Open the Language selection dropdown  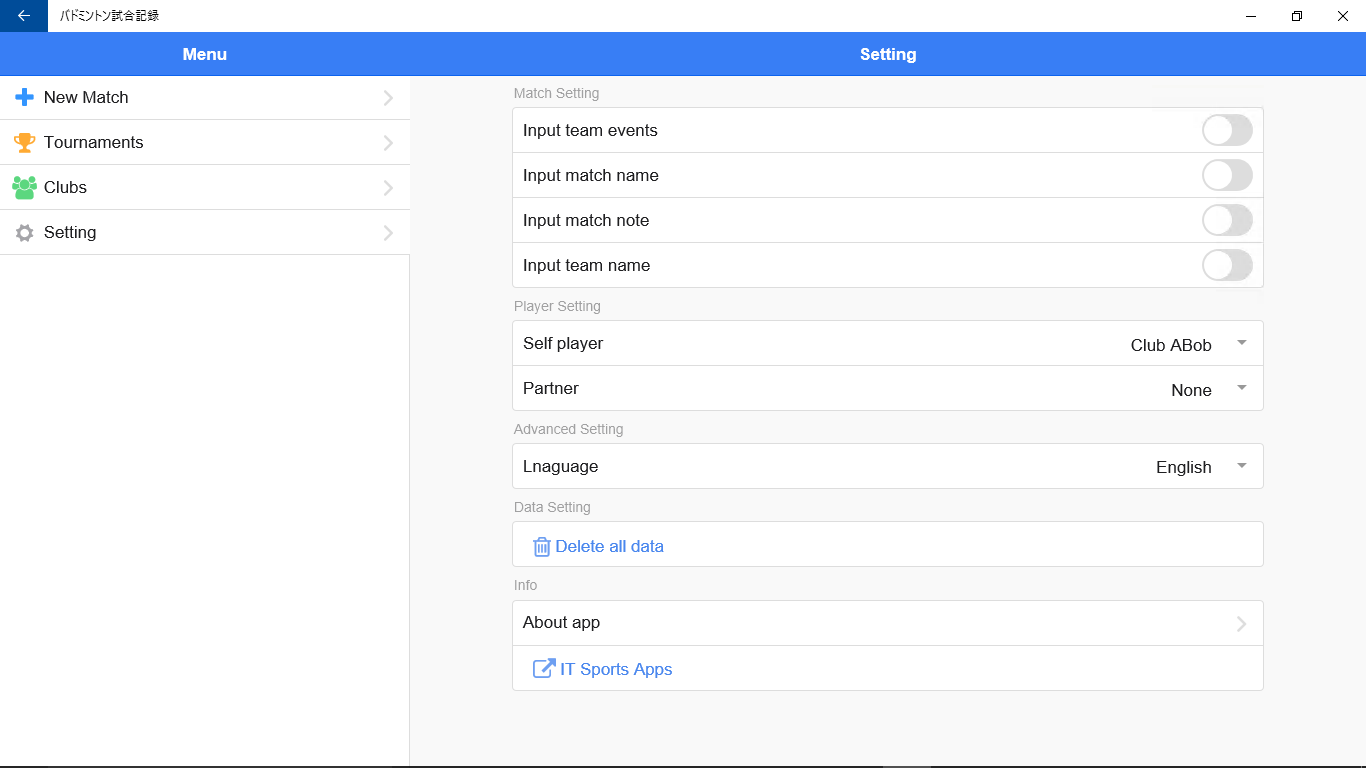pos(1241,466)
